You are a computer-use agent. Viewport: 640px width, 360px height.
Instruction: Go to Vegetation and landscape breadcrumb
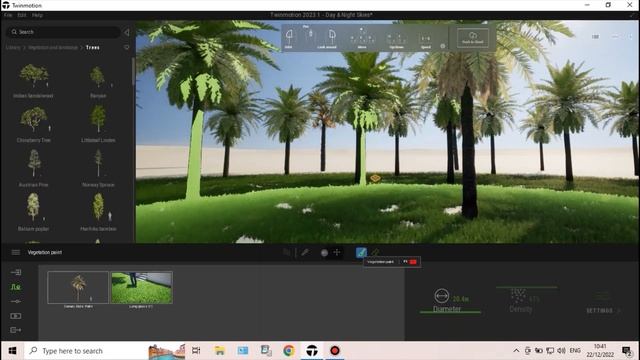tap(53, 47)
